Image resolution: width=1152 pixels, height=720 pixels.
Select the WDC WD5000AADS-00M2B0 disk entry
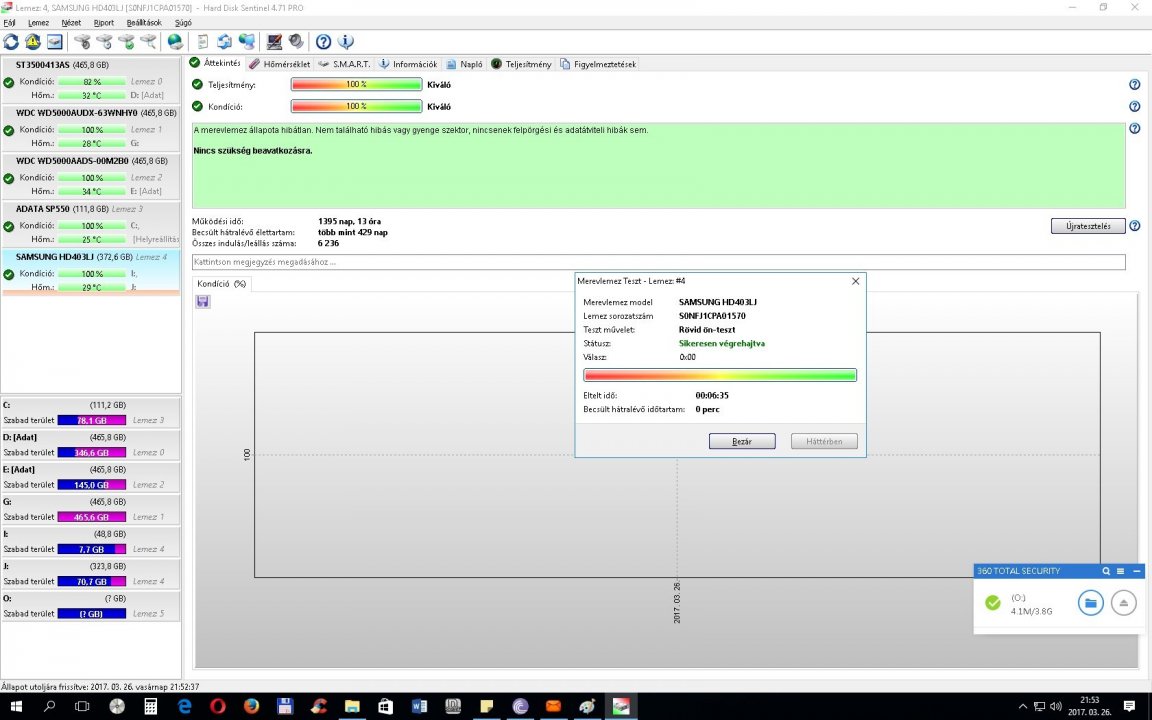pos(91,176)
